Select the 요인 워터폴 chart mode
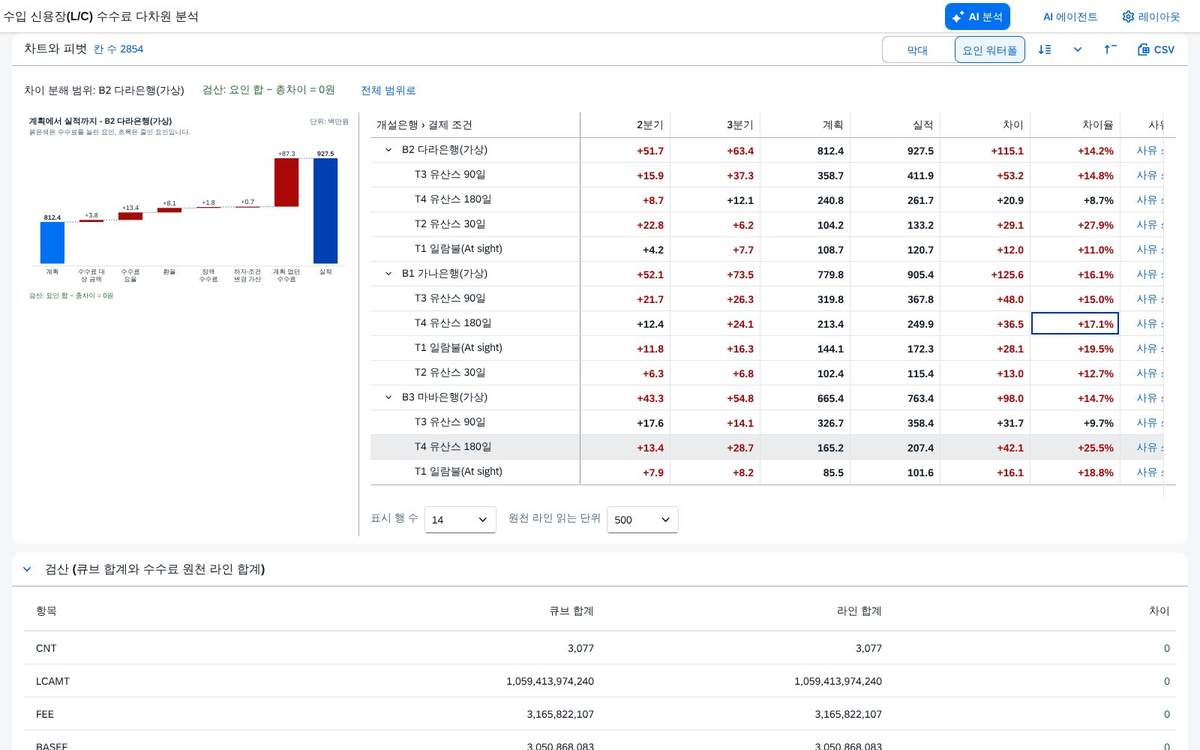 point(990,50)
